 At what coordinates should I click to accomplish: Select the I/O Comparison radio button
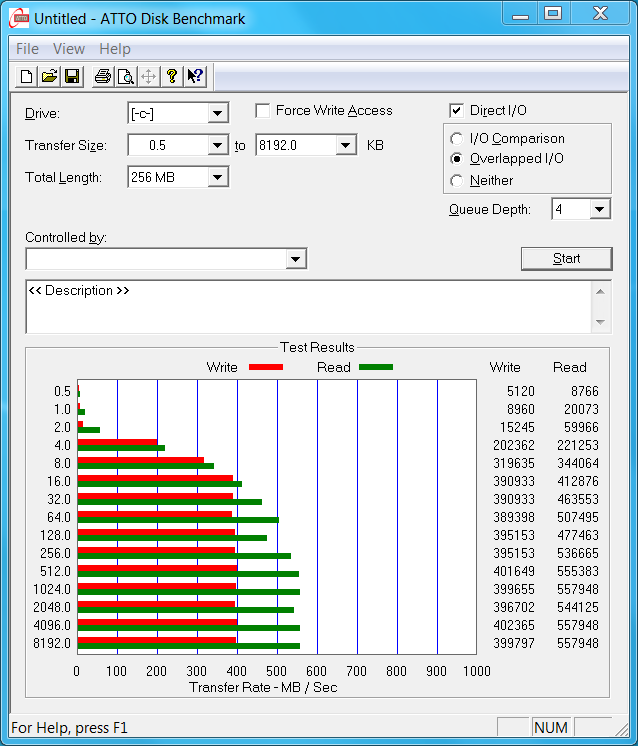tap(456, 138)
